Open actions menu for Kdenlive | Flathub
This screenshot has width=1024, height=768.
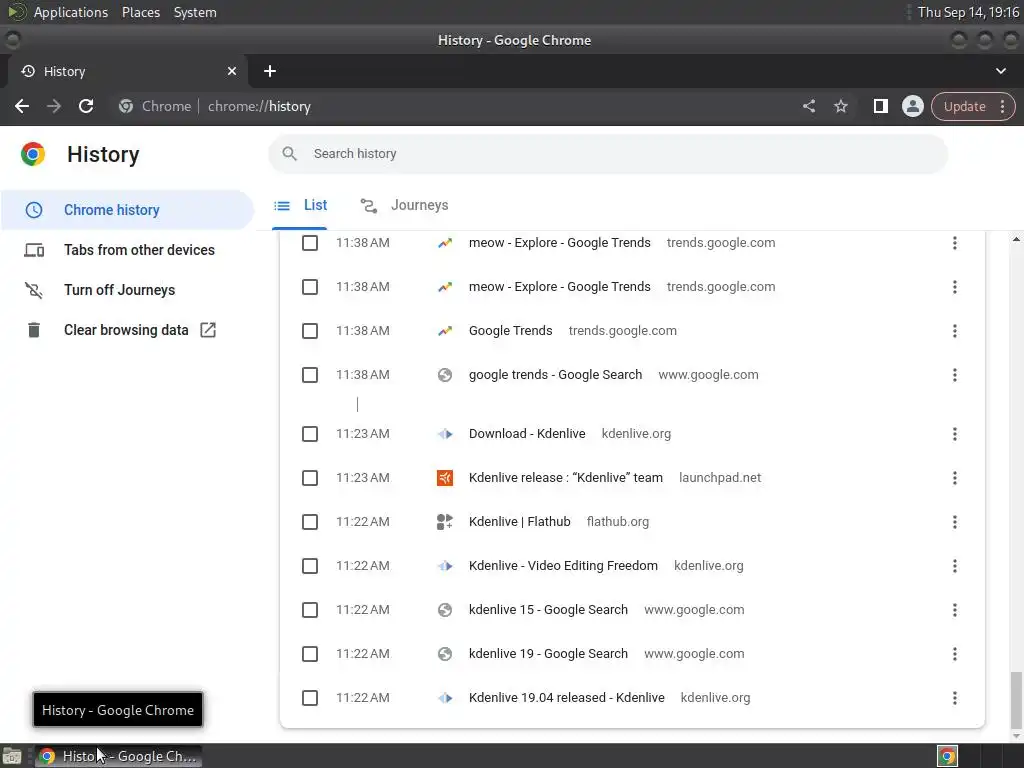point(954,522)
